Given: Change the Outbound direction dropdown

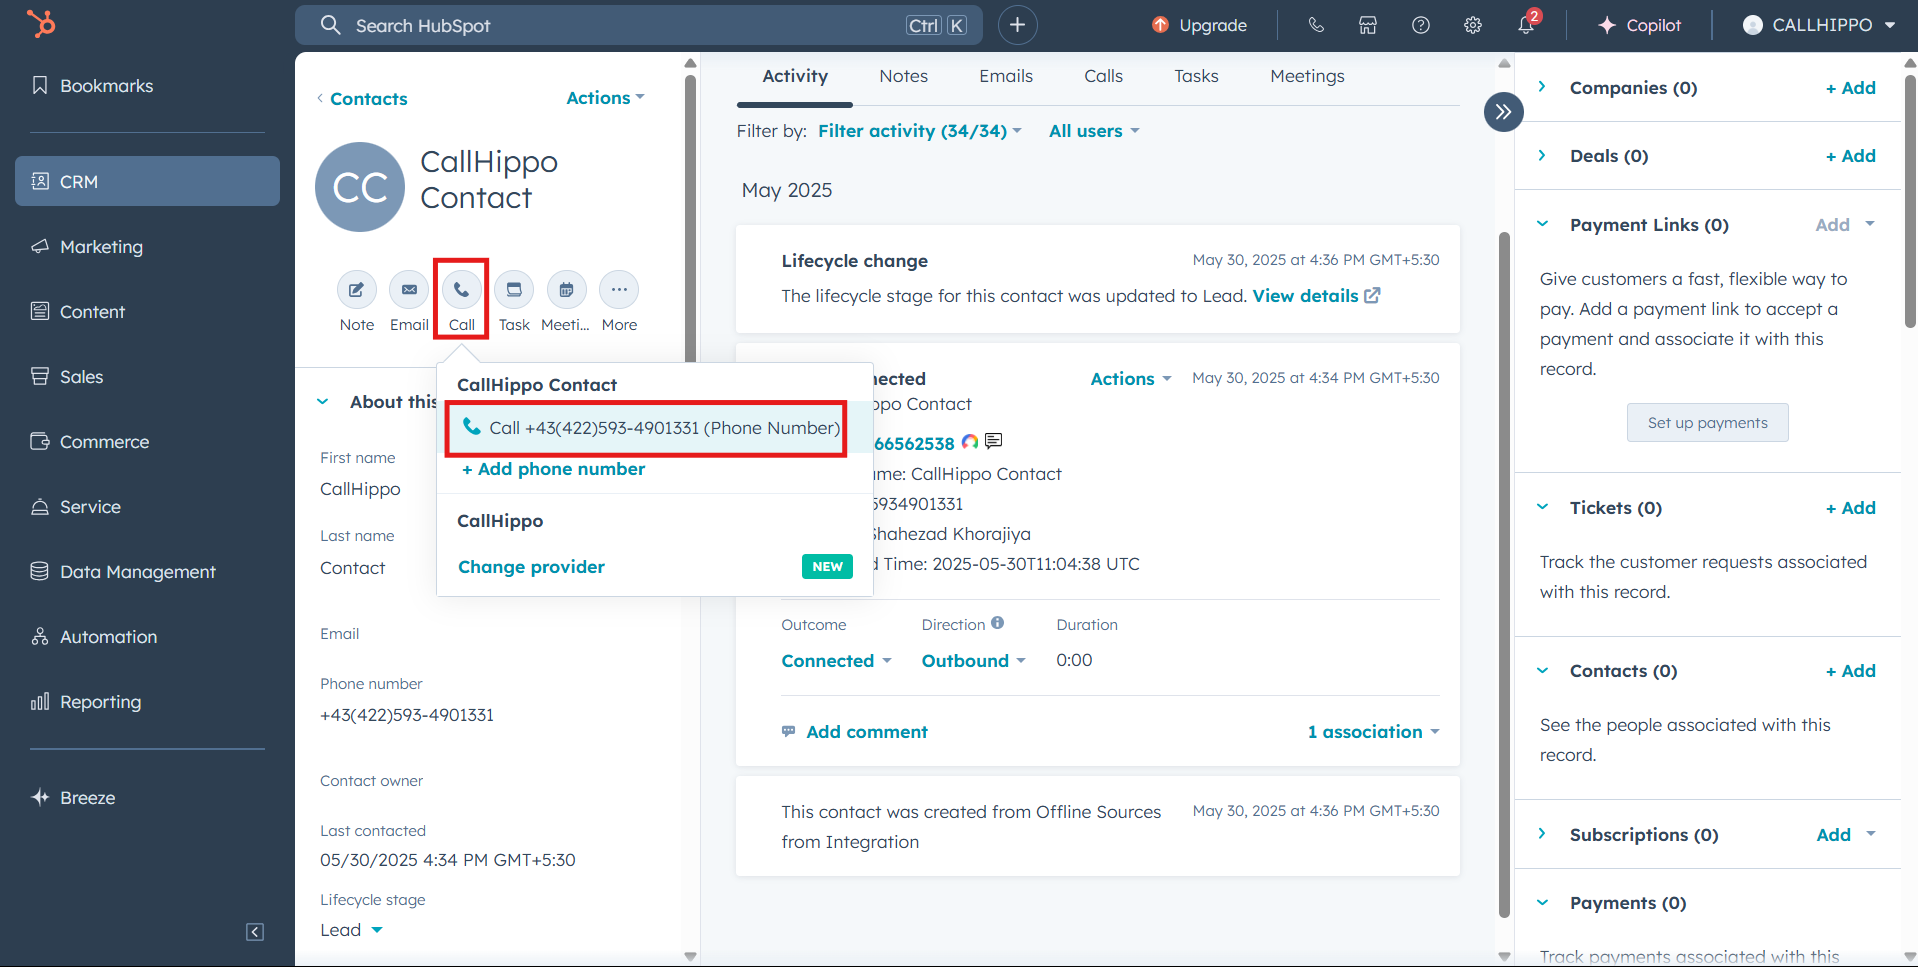Looking at the screenshot, I should [x=973, y=661].
